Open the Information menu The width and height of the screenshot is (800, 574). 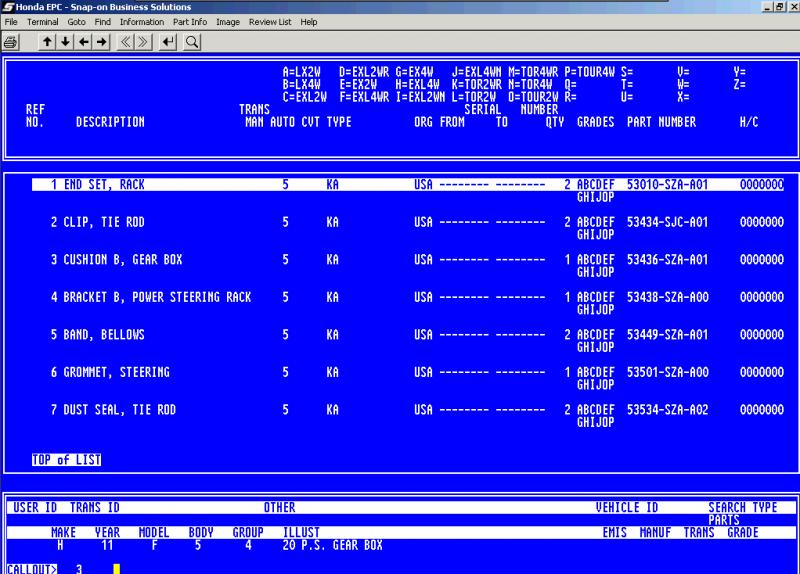[x=142, y=22]
